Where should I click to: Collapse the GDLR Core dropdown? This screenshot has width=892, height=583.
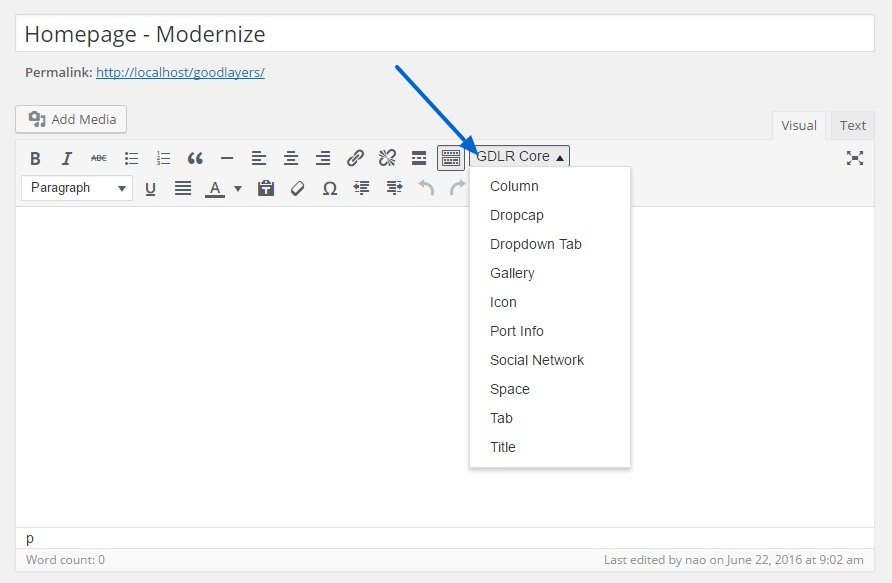coord(520,157)
